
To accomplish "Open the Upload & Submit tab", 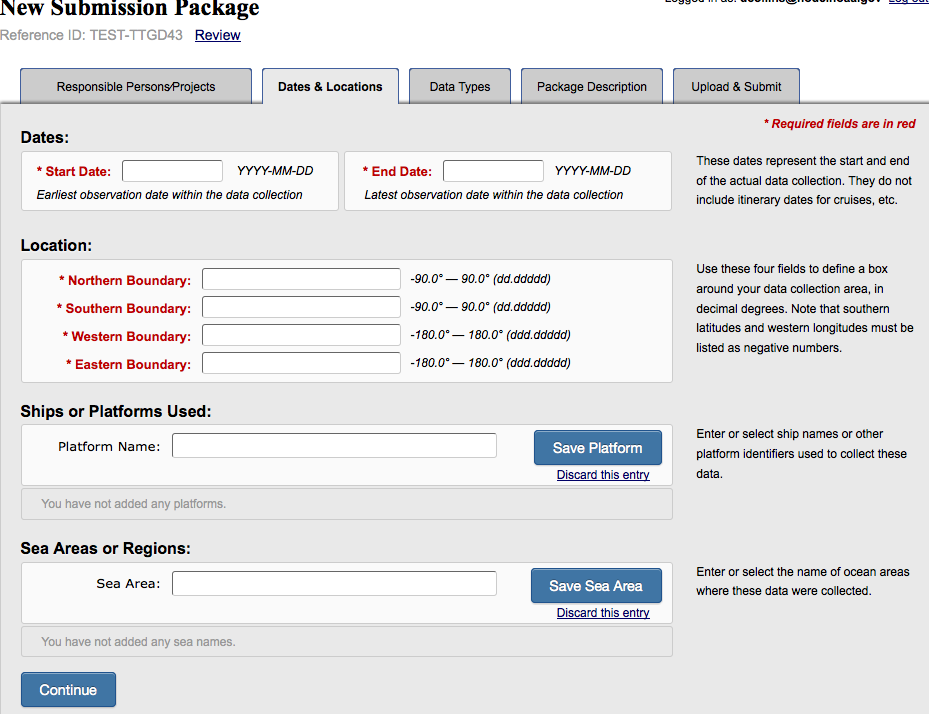I will 736,87.
